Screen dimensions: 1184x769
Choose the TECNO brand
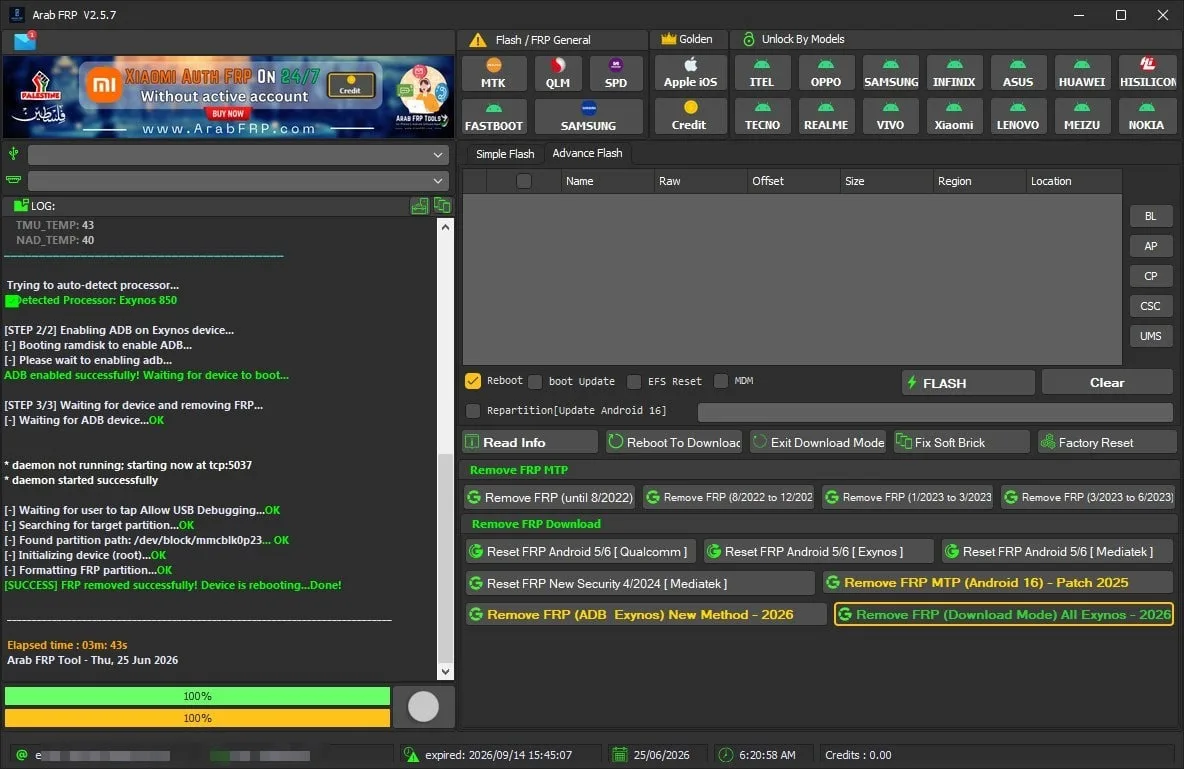762,116
